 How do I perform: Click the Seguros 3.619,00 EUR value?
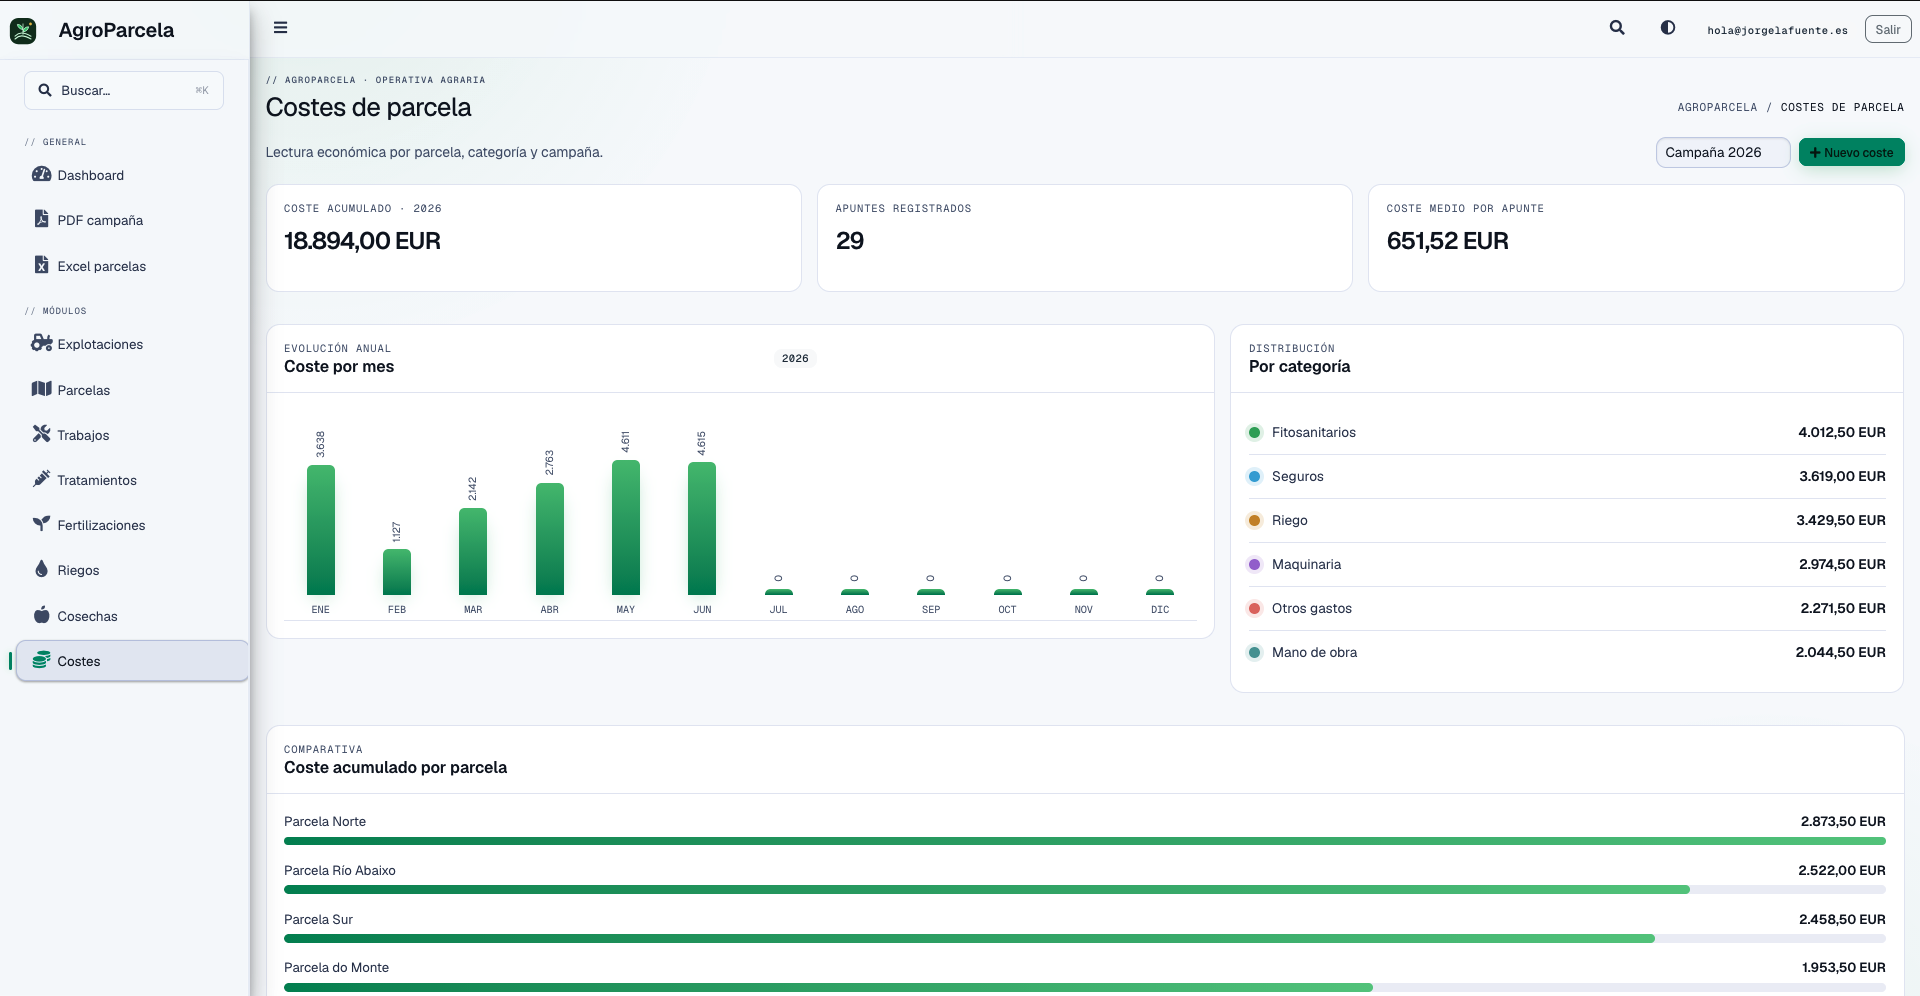coord(1842,476)
